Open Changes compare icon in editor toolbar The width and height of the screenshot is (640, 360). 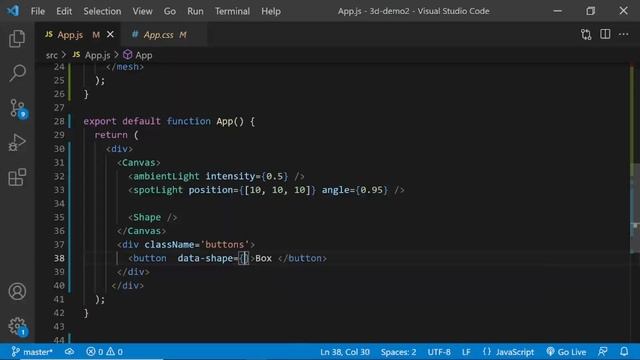pos(586,35)
